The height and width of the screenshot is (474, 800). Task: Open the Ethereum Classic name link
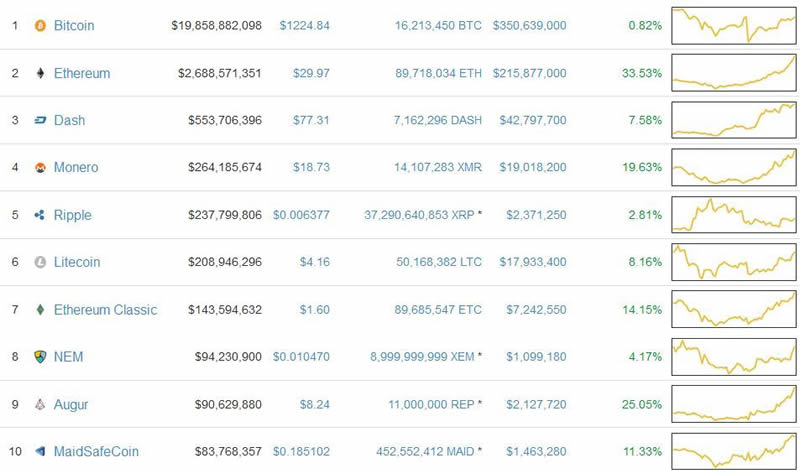(105, 309)
